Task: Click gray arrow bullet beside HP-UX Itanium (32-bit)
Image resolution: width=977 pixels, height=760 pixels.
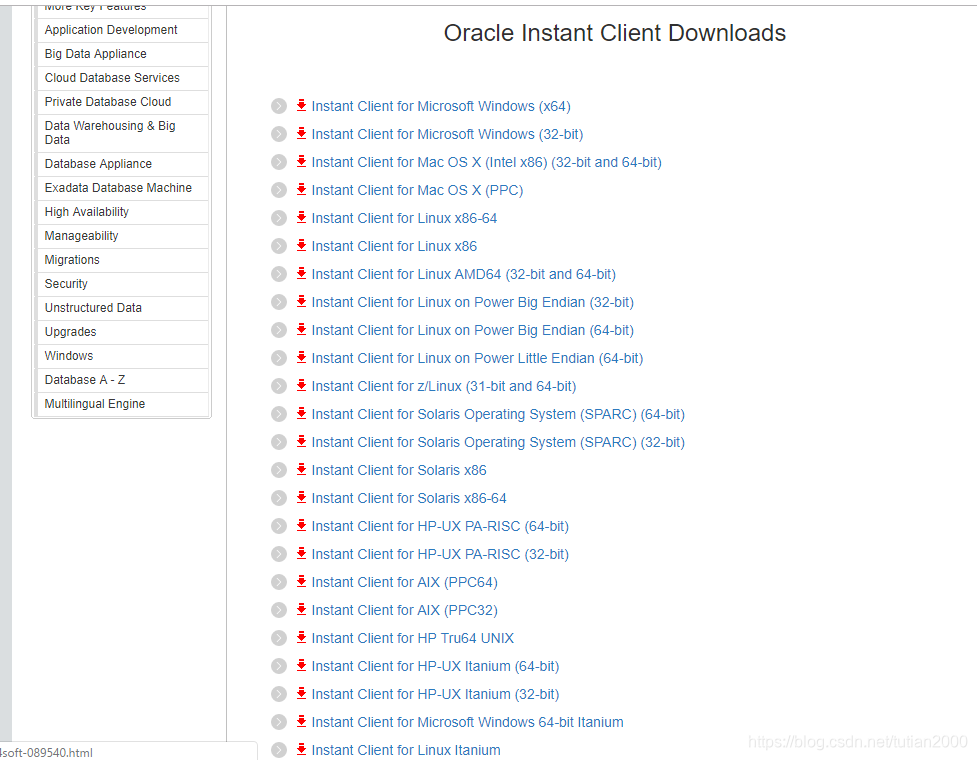Action: tap(279, 695)
